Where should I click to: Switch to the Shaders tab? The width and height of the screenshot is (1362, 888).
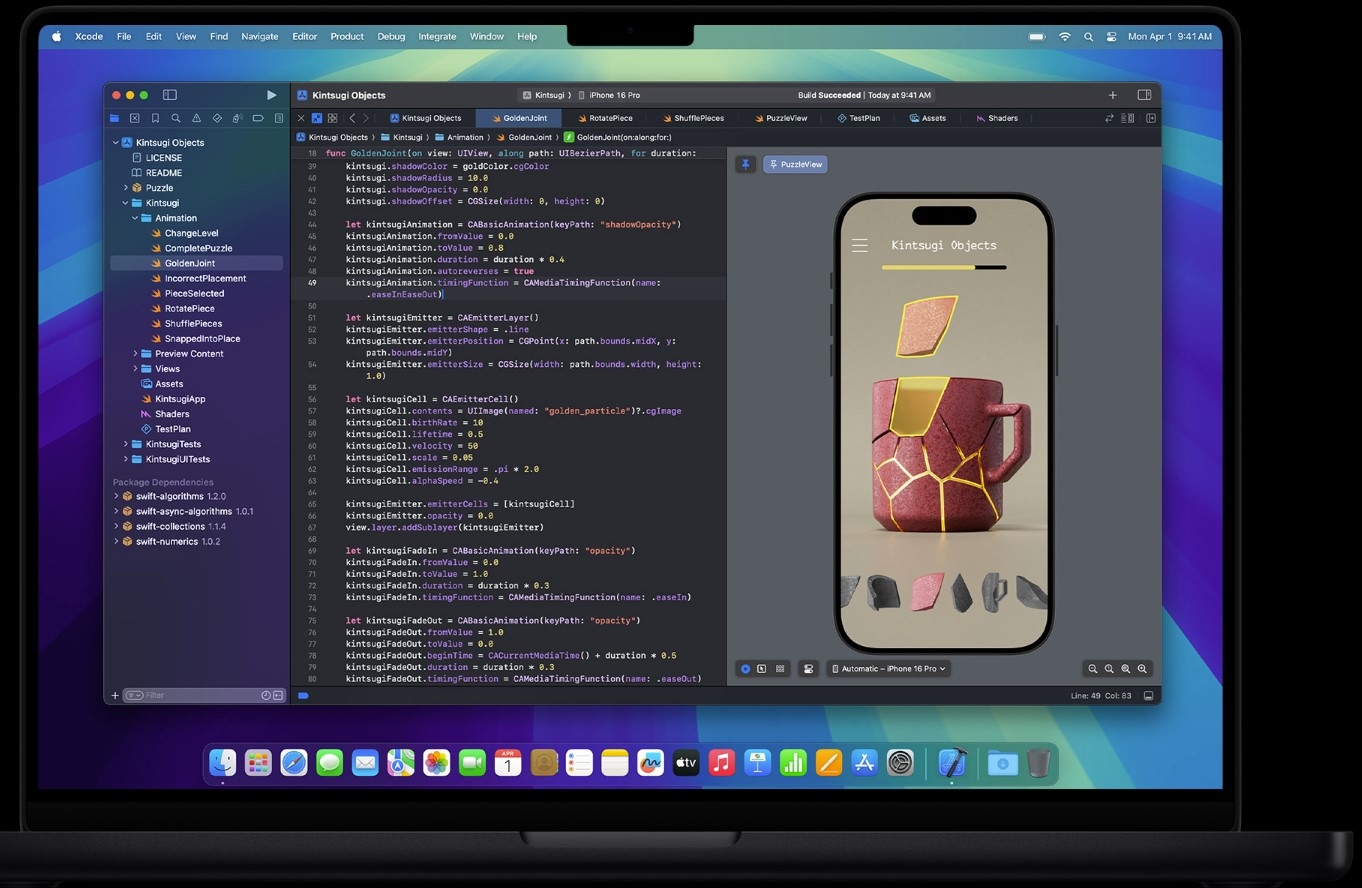pyautogui.click(x=997, y=118)
